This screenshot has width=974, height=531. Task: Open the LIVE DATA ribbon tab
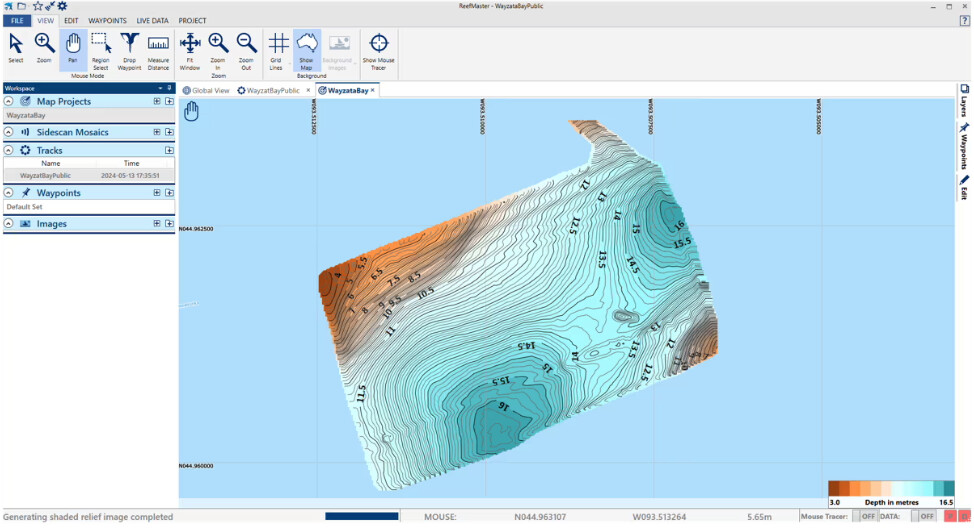[152, 20]
